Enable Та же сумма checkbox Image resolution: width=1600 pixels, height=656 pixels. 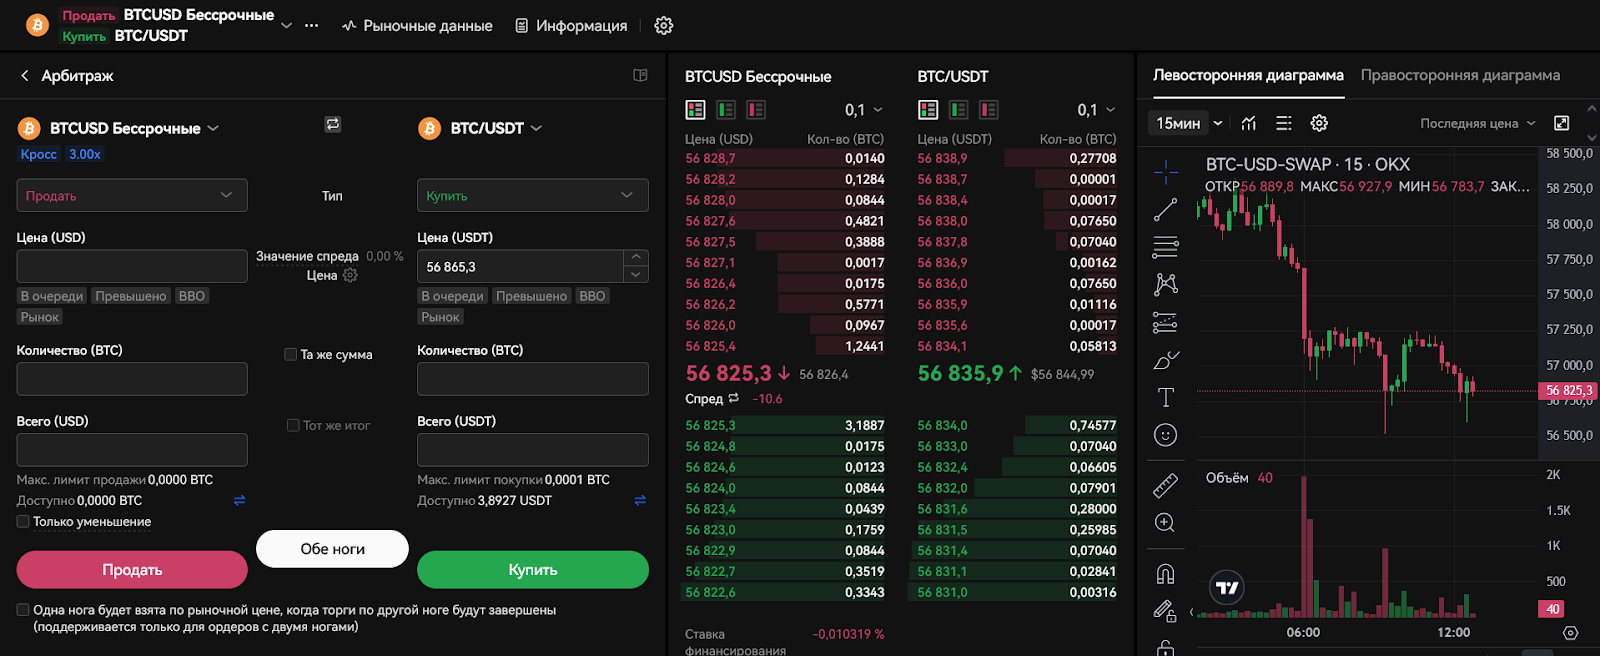click(x=291, y=354)
